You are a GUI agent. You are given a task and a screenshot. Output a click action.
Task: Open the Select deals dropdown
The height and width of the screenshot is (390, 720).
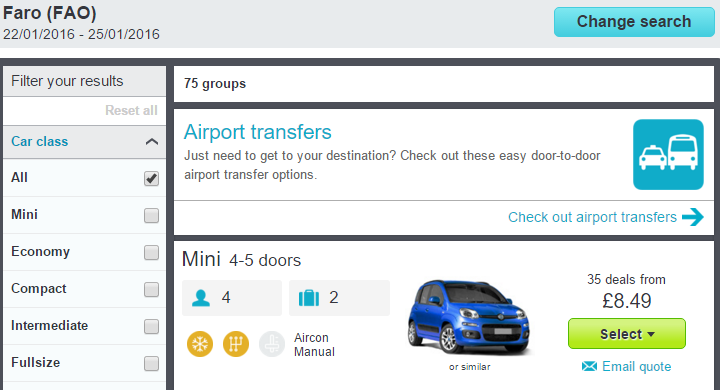coord(627,334)
